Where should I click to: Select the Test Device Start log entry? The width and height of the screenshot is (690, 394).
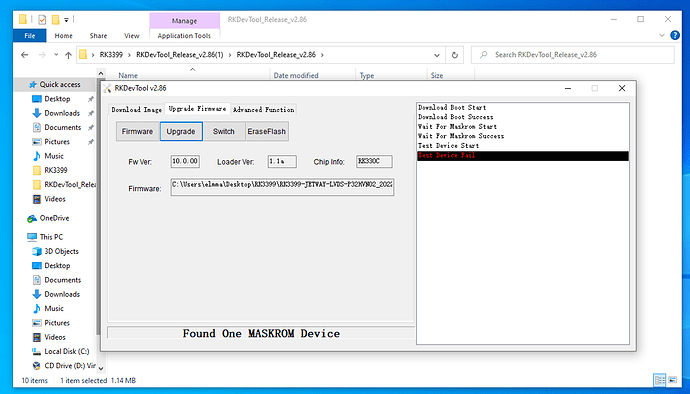(x=523, y=146)
